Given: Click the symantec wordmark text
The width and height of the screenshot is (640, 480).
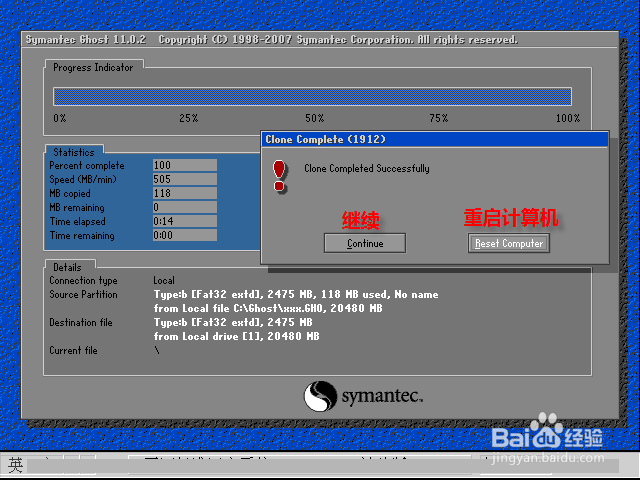Looking at the screenshot, I should 382,396.
